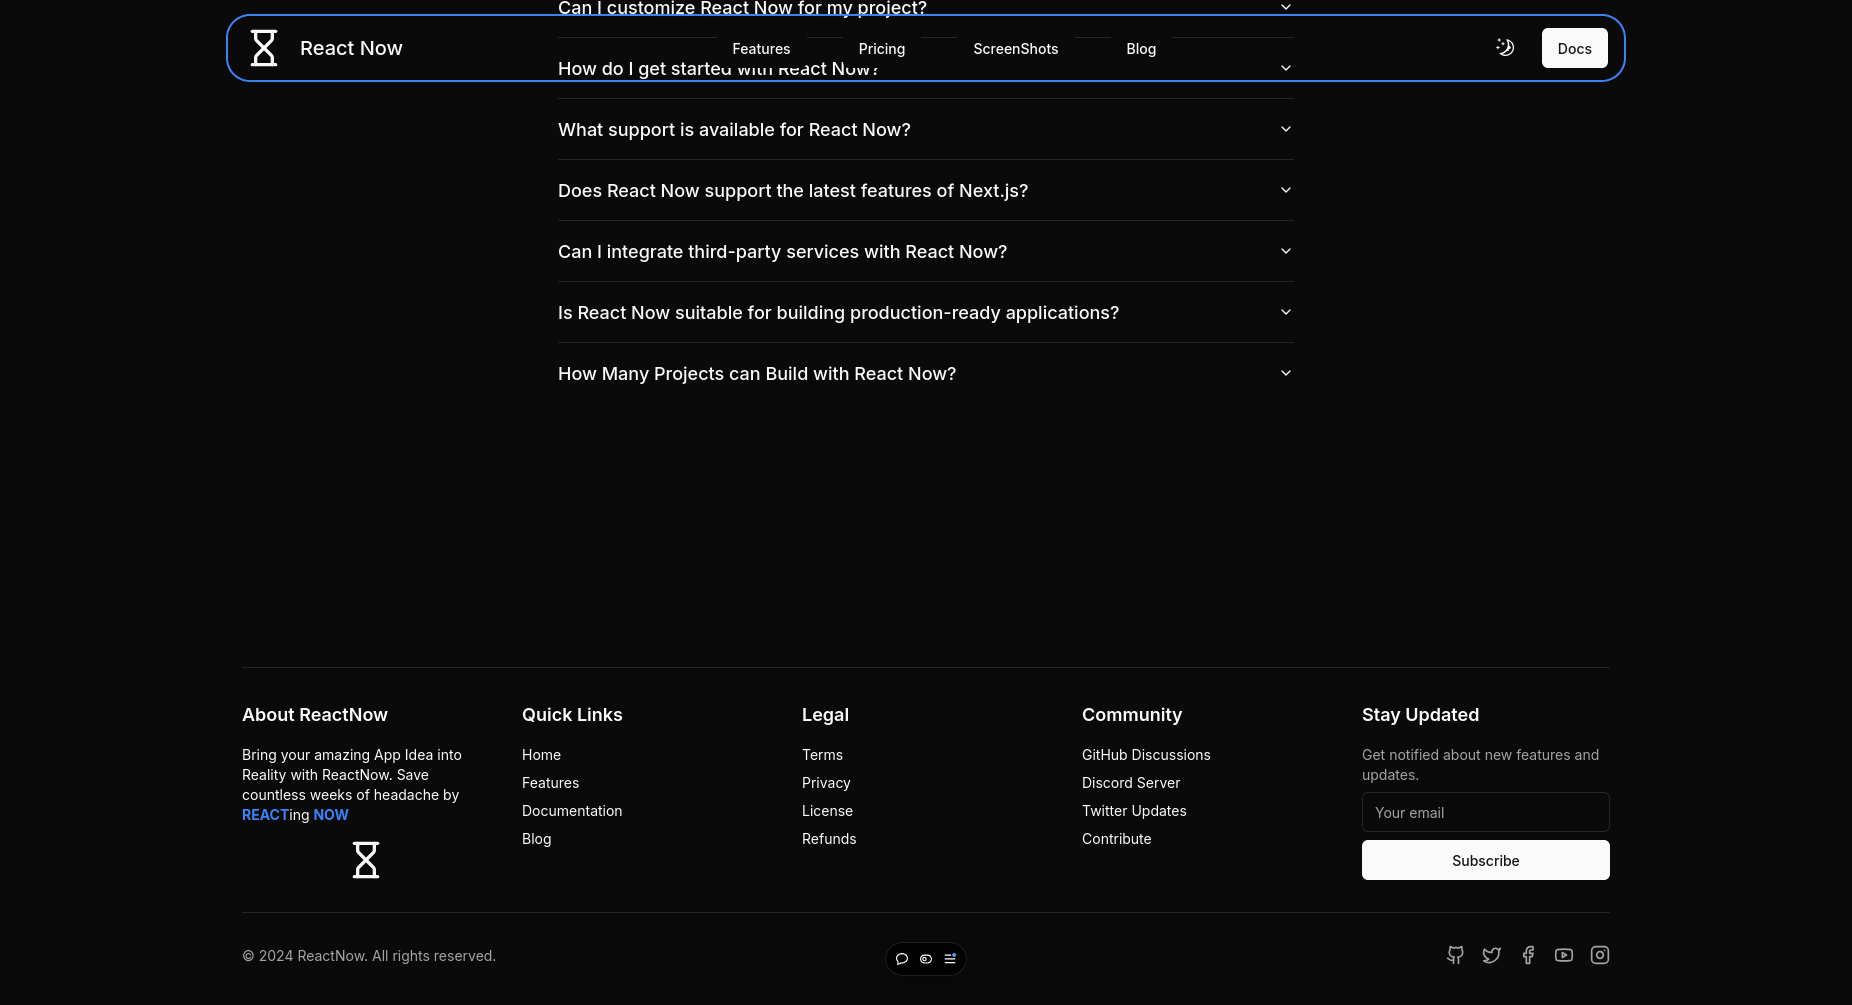Focus the 'Your email' input field
Screen dimensions: 1852x1005
(1486, 812)
